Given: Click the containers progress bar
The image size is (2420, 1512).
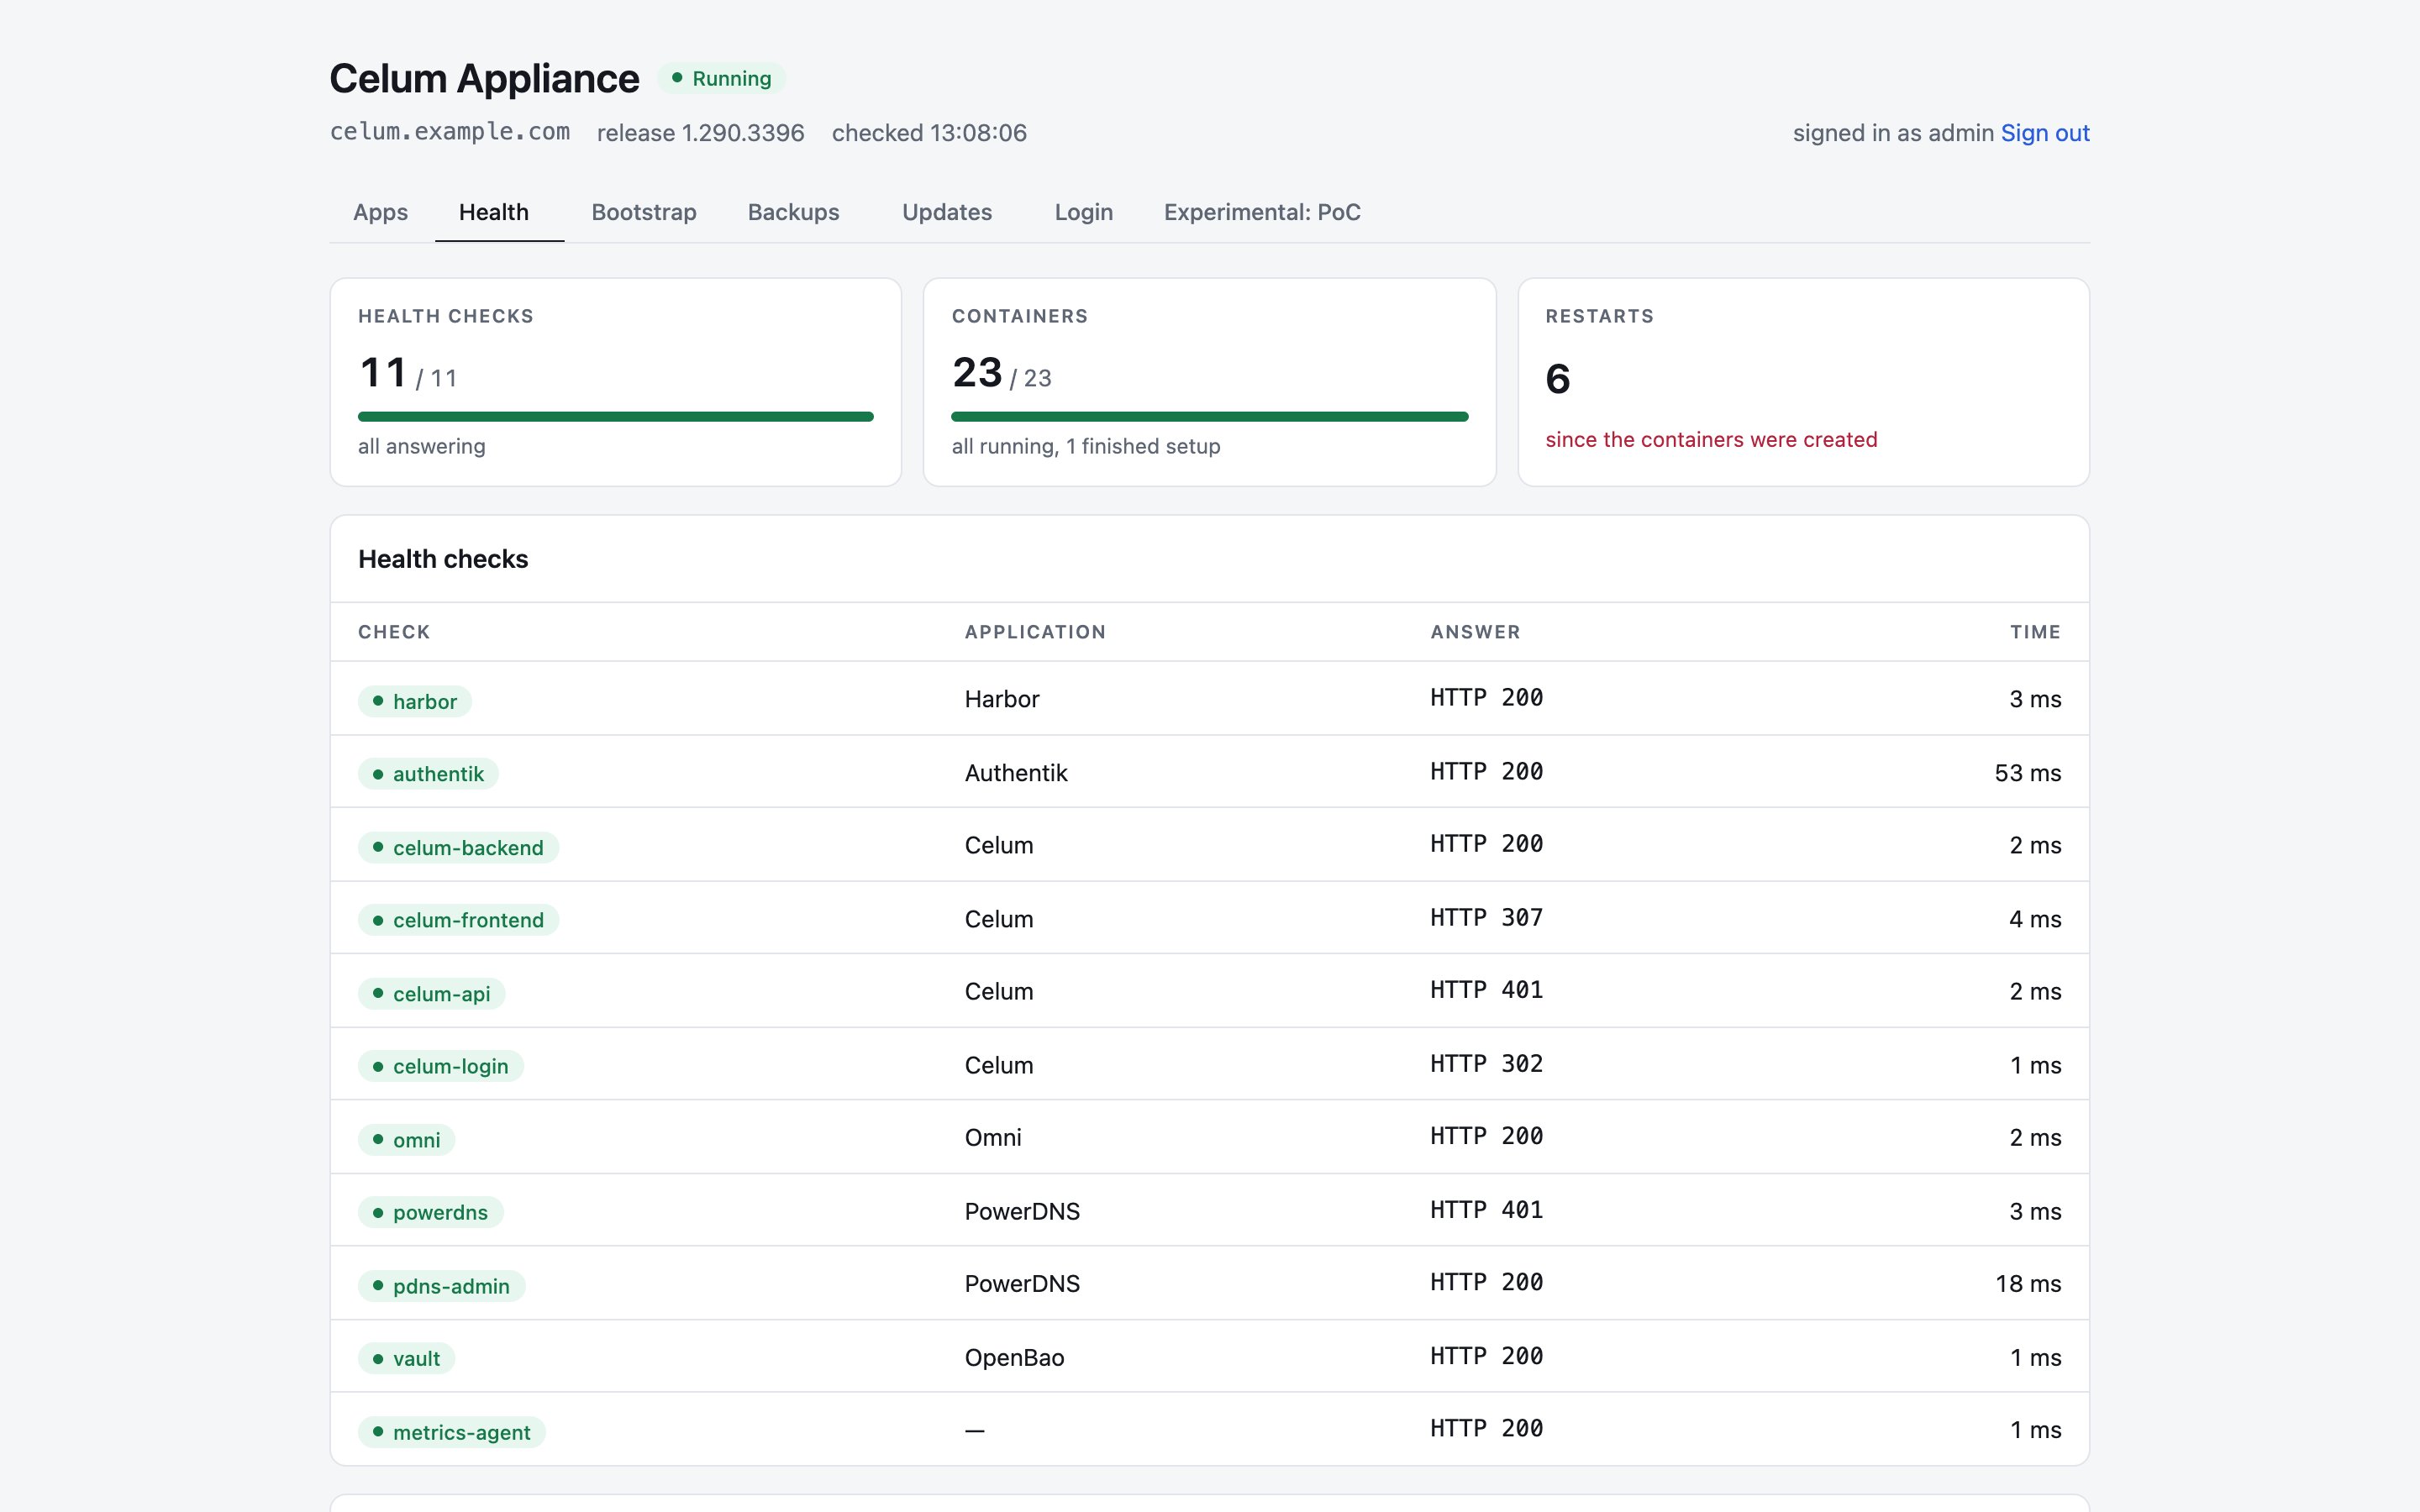Looking at the screenshot, I should [x=1209, y=417].
